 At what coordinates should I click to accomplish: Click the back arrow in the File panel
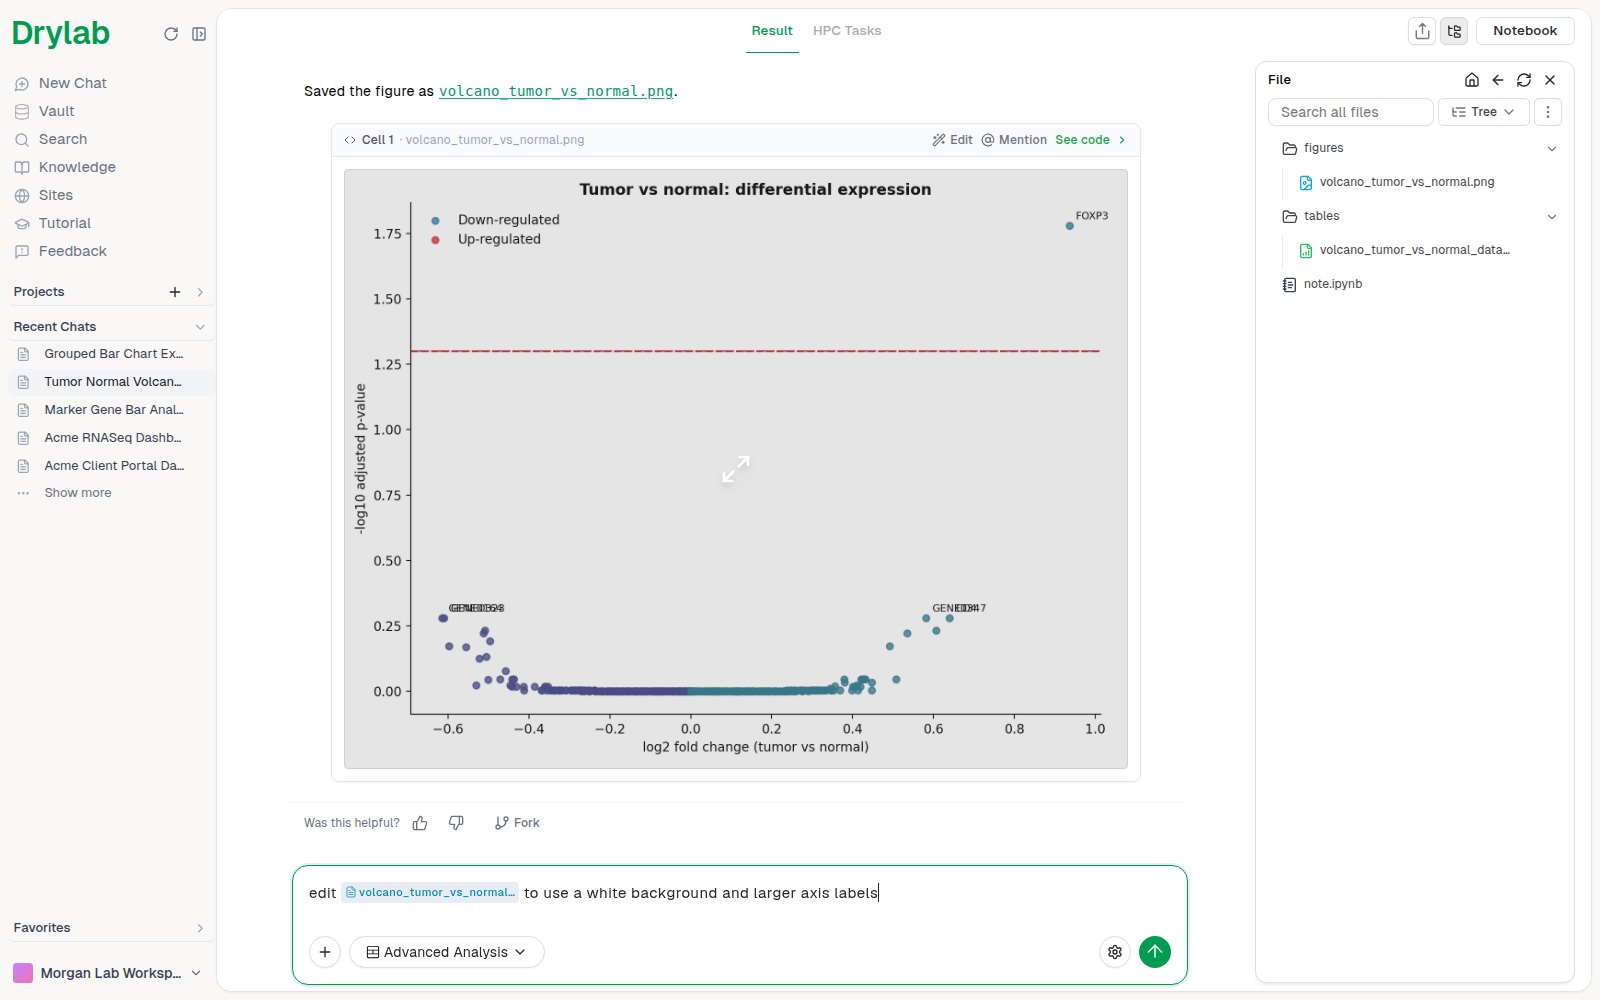coord(1498,80)
